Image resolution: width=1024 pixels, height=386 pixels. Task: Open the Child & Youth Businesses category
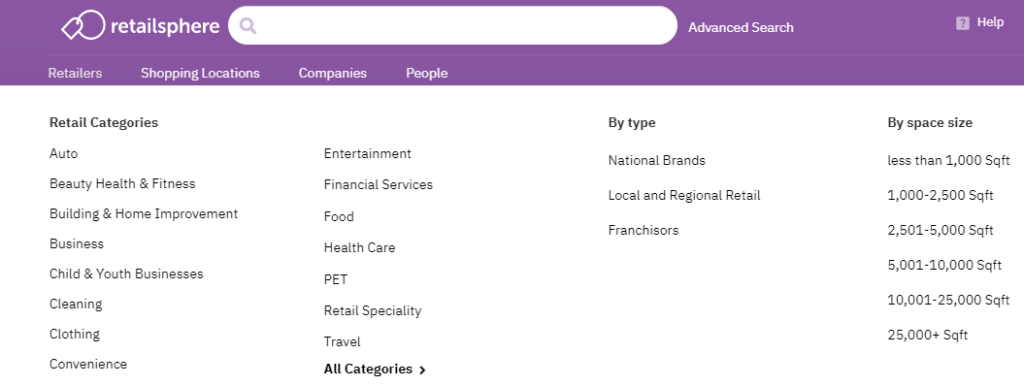pyautogui.click(x=126, y=274)
